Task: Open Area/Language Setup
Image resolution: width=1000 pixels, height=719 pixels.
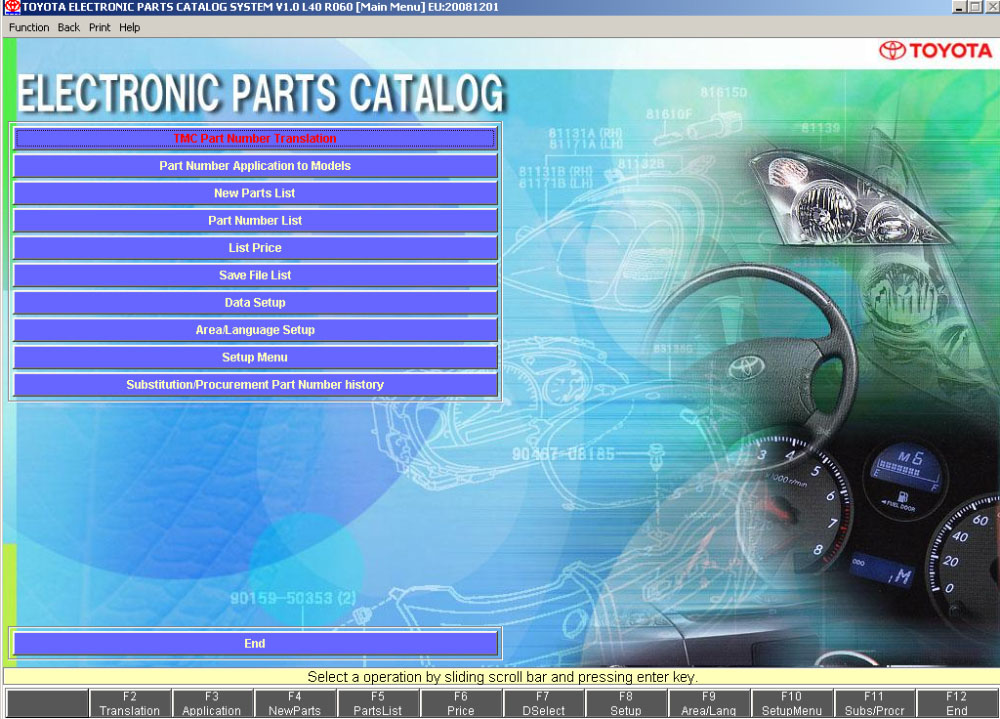Action: [255, 330]
